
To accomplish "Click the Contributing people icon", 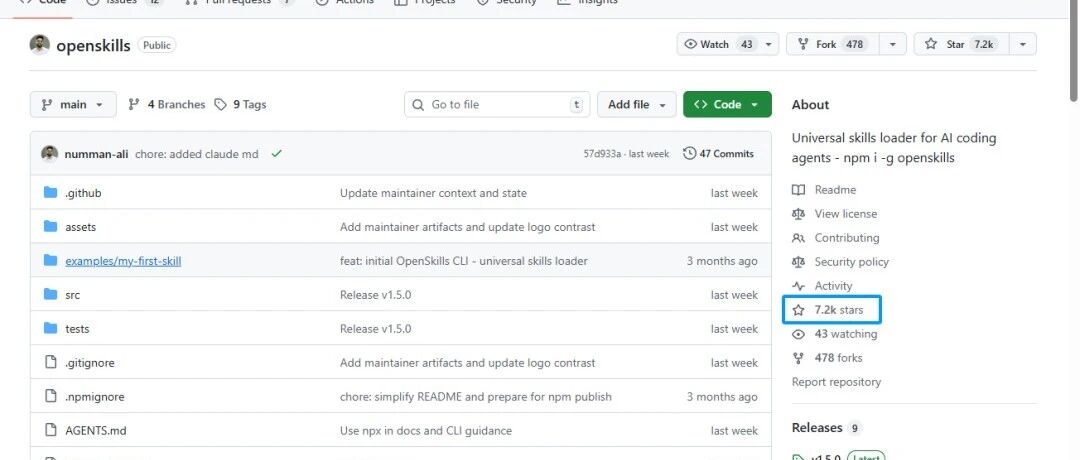I will [798, 238].
